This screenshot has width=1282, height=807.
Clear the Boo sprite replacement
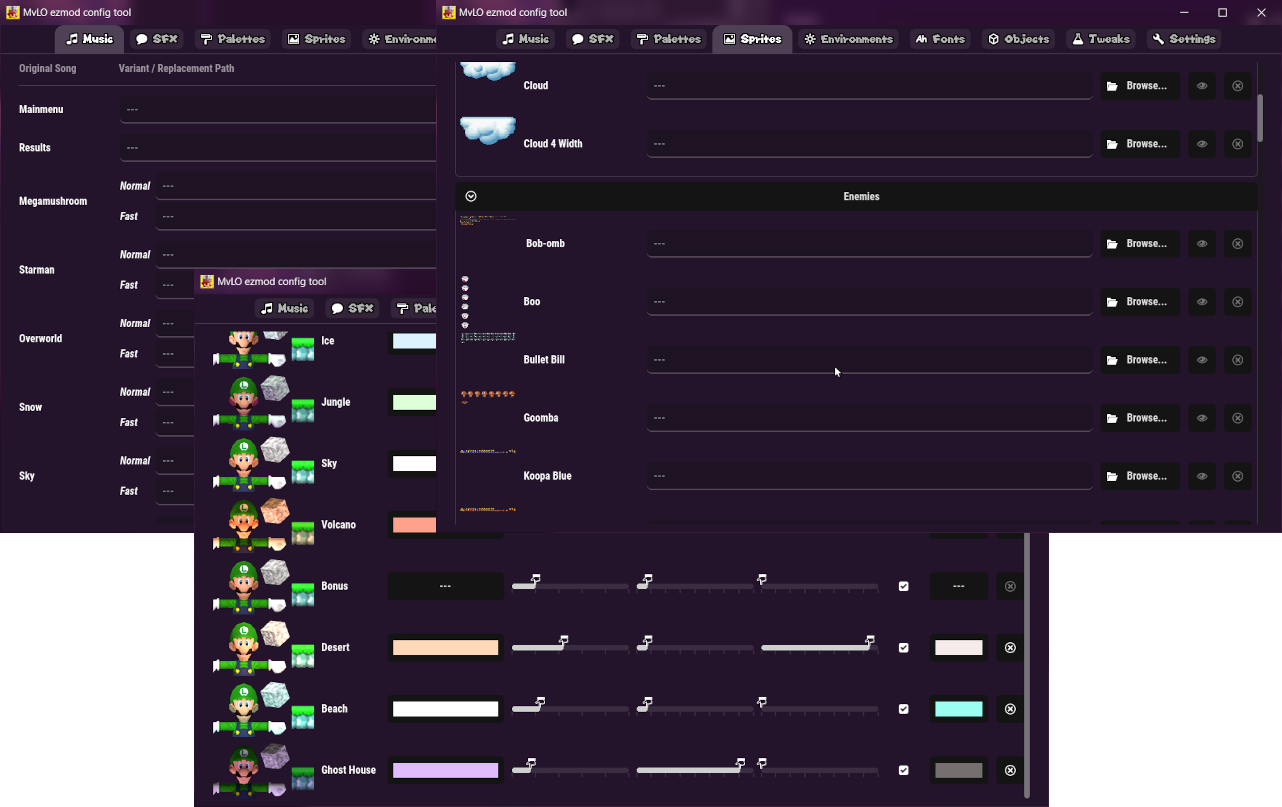pyautogui.click(x=1237, y=302)
